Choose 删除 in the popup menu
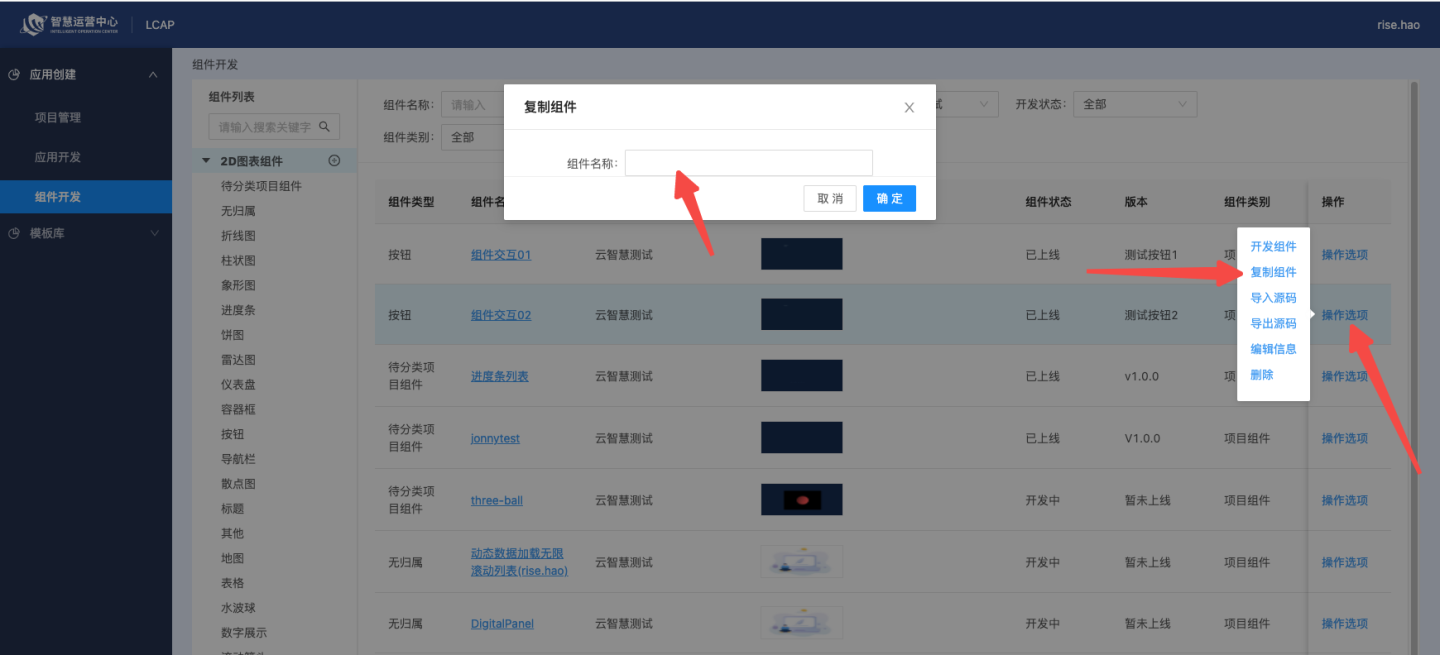The height and width of the screenshot is (655, 1440). 1262,374
